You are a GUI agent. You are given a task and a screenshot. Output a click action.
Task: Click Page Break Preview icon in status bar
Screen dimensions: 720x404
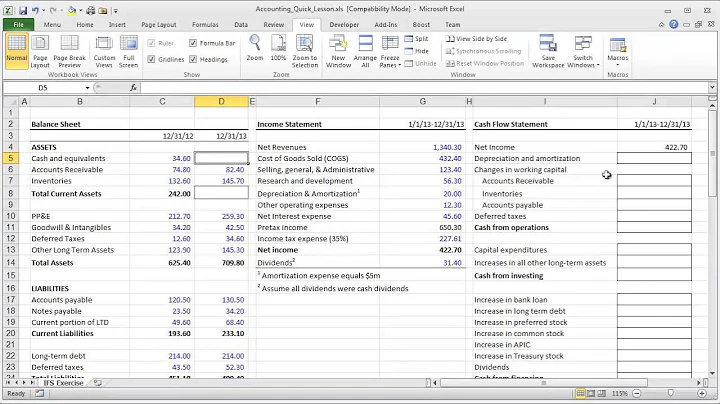(602, 393)
